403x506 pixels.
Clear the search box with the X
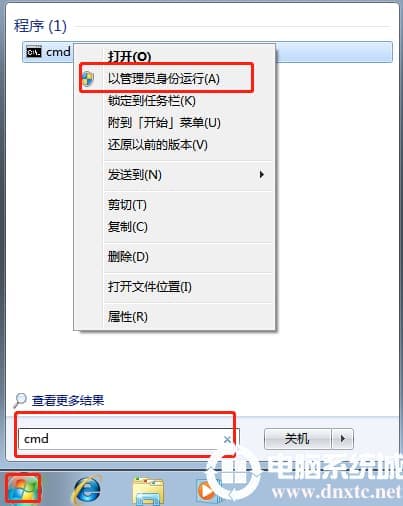tap(227, 439)
